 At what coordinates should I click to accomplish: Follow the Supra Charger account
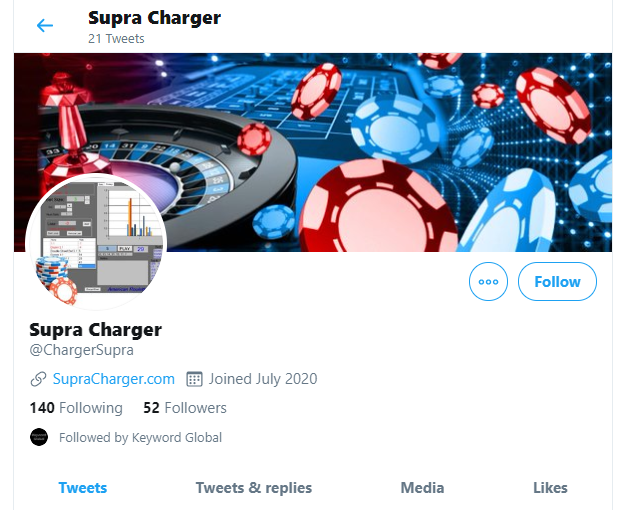coord(557,282)
